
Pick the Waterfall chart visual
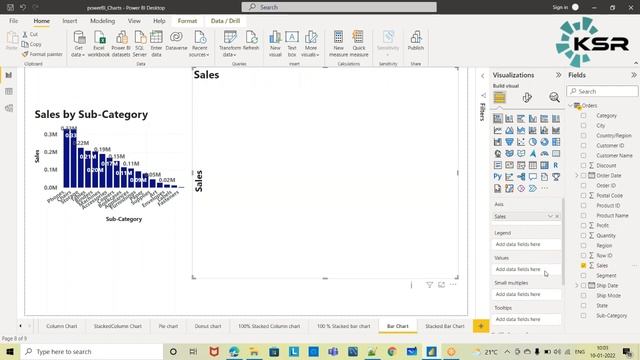498,142
